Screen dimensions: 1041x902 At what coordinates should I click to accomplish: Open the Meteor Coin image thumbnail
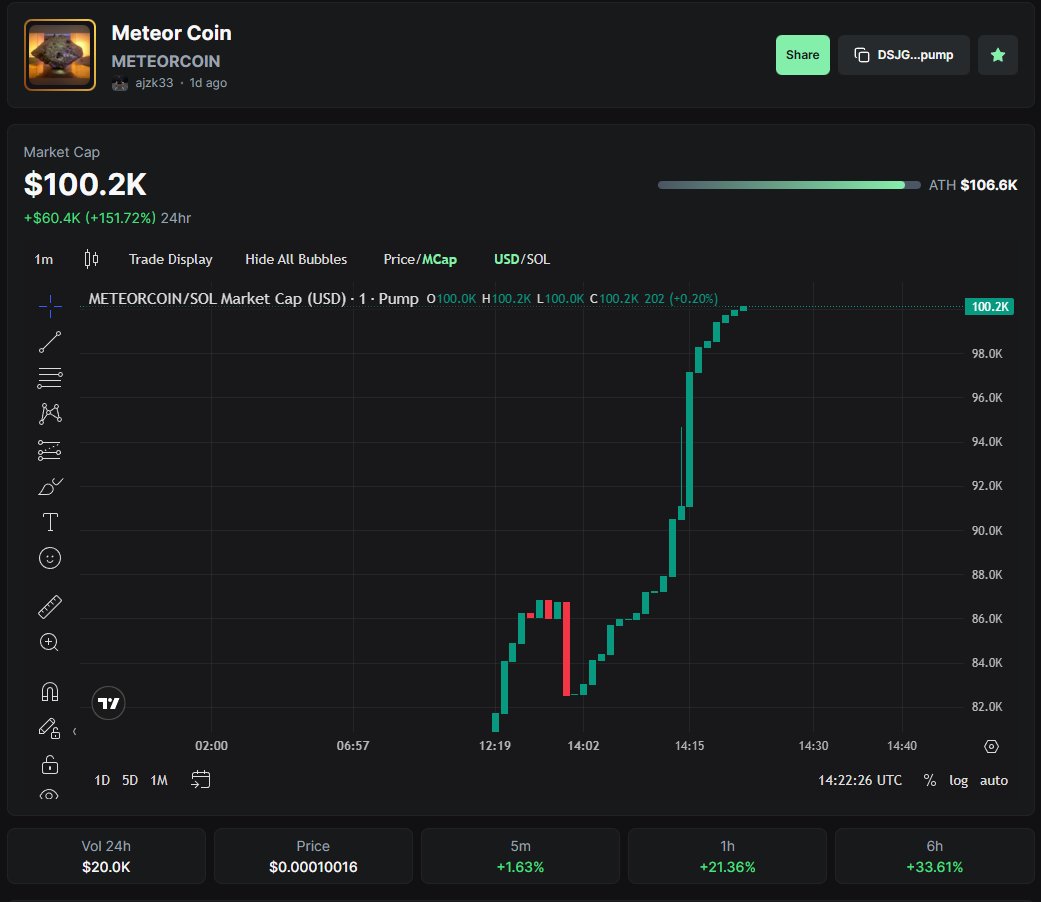[60, 55]
